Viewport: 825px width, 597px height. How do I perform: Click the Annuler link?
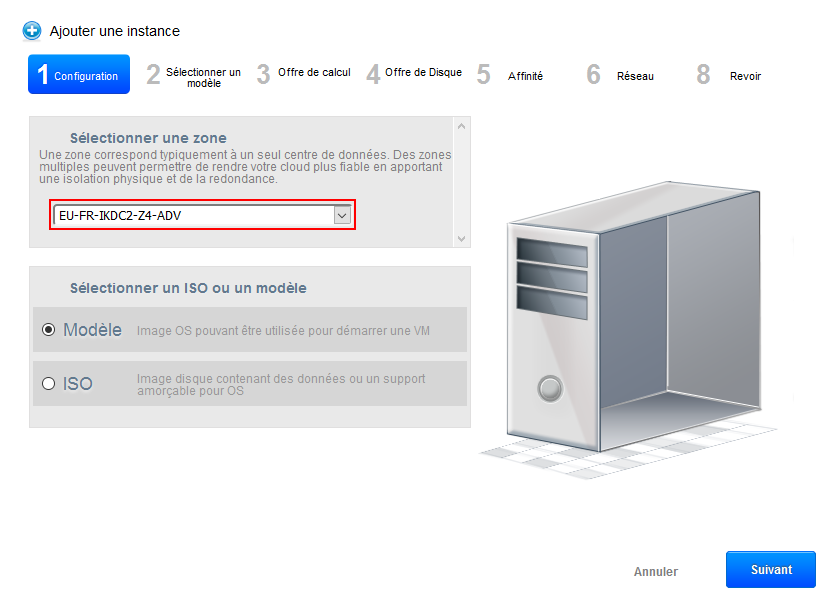point(655,572)
